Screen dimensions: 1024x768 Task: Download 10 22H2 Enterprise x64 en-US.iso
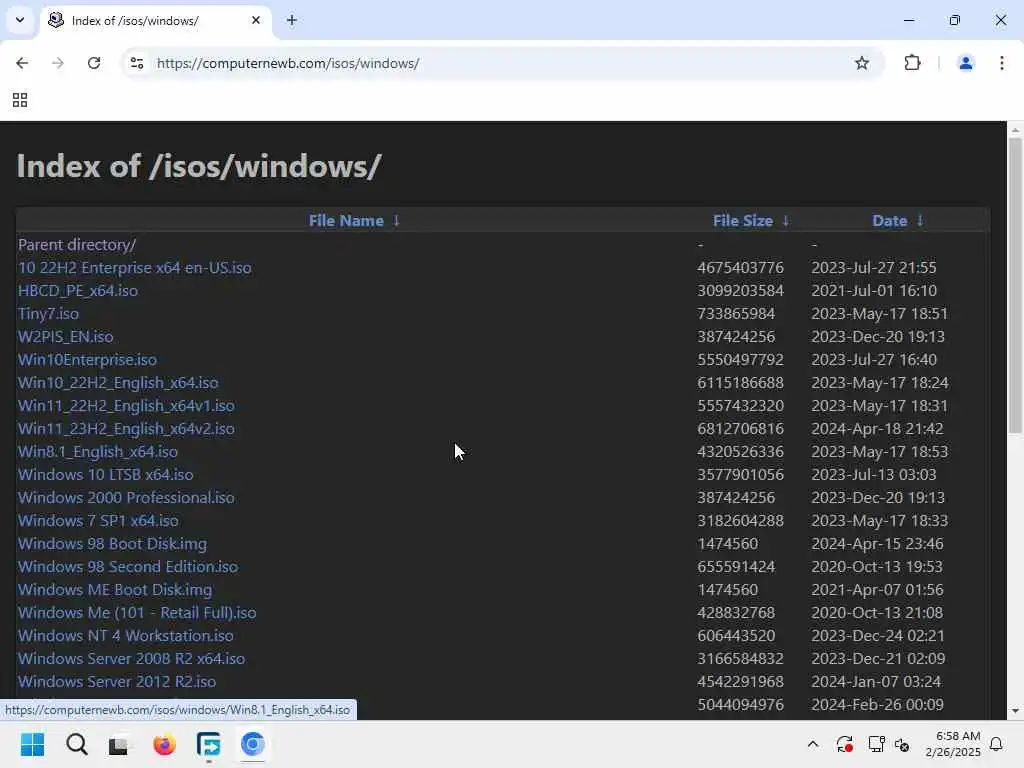(135, 268)
